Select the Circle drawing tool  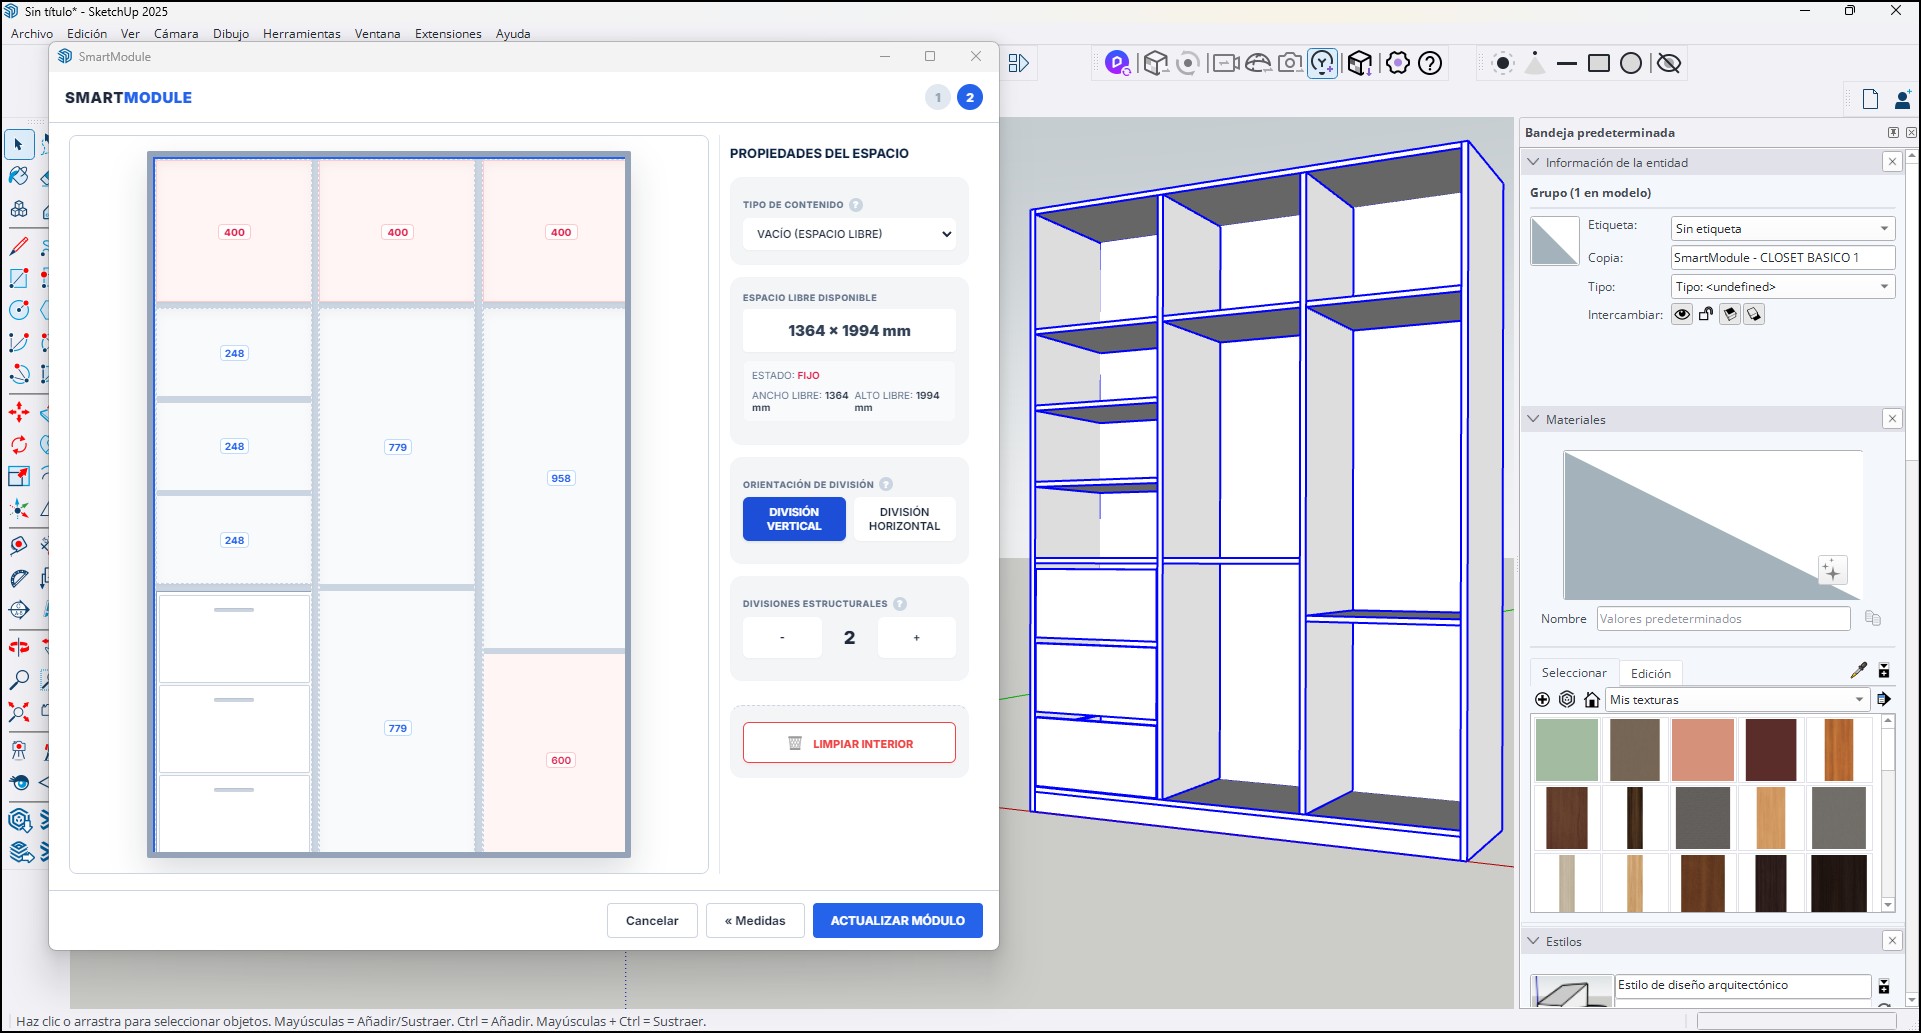(x=19, y=310)
